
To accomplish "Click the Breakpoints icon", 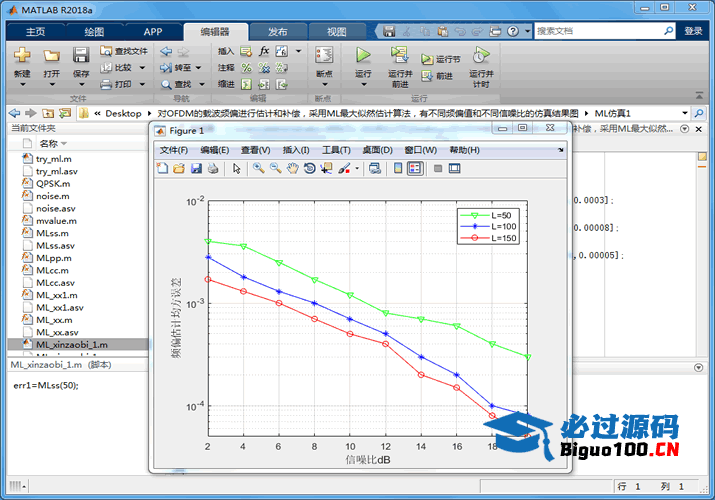I will (x=324, y=55).
